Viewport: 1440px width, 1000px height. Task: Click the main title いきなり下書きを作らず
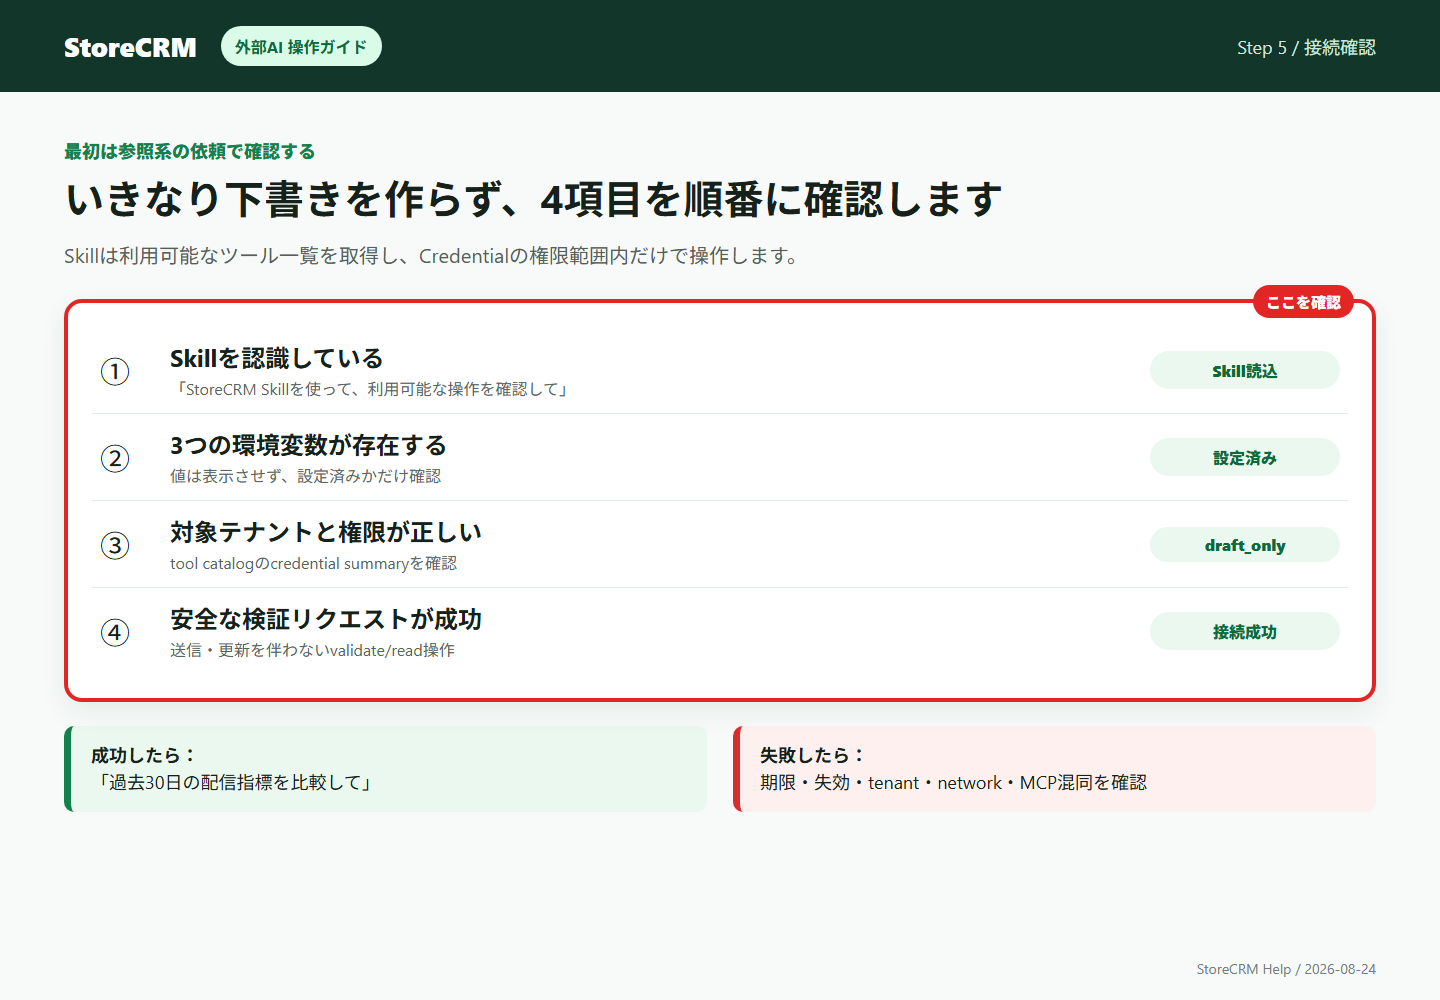click(533, 199)
